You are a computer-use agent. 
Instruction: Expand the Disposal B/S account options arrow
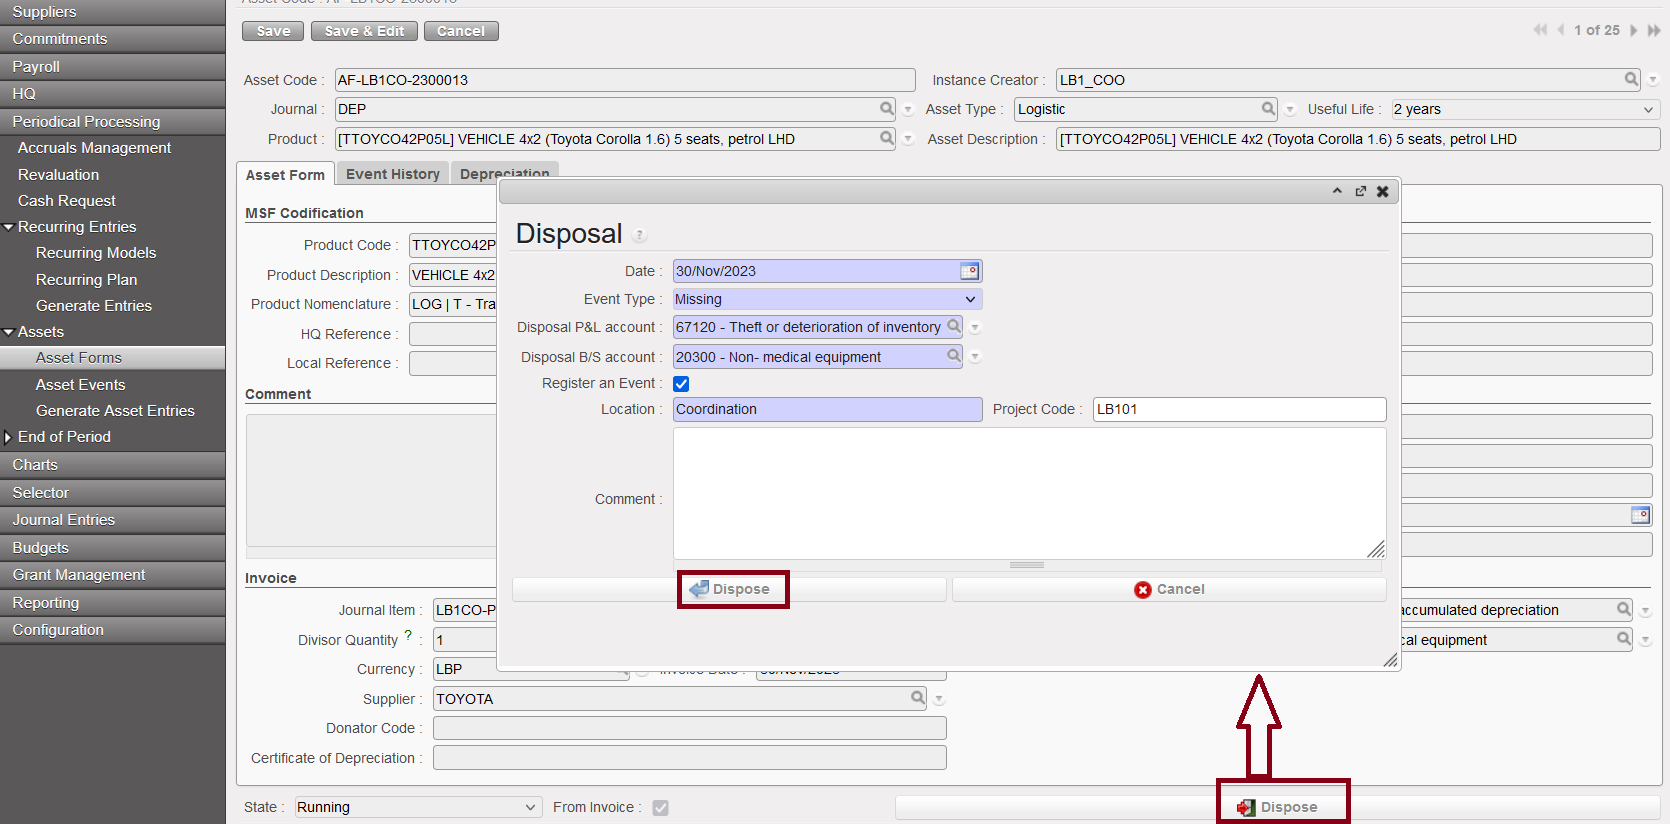(975, 357)
